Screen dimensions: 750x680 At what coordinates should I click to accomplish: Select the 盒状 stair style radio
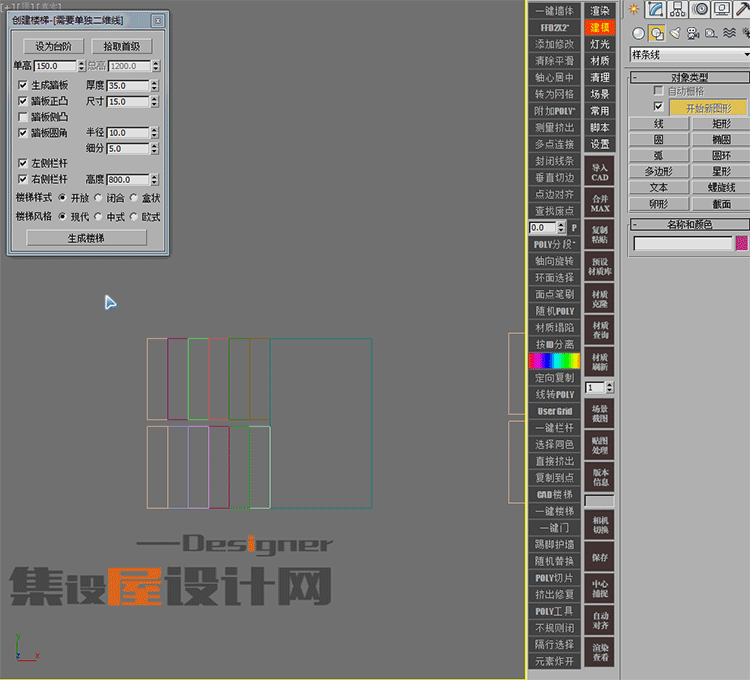tap(133, 197)
